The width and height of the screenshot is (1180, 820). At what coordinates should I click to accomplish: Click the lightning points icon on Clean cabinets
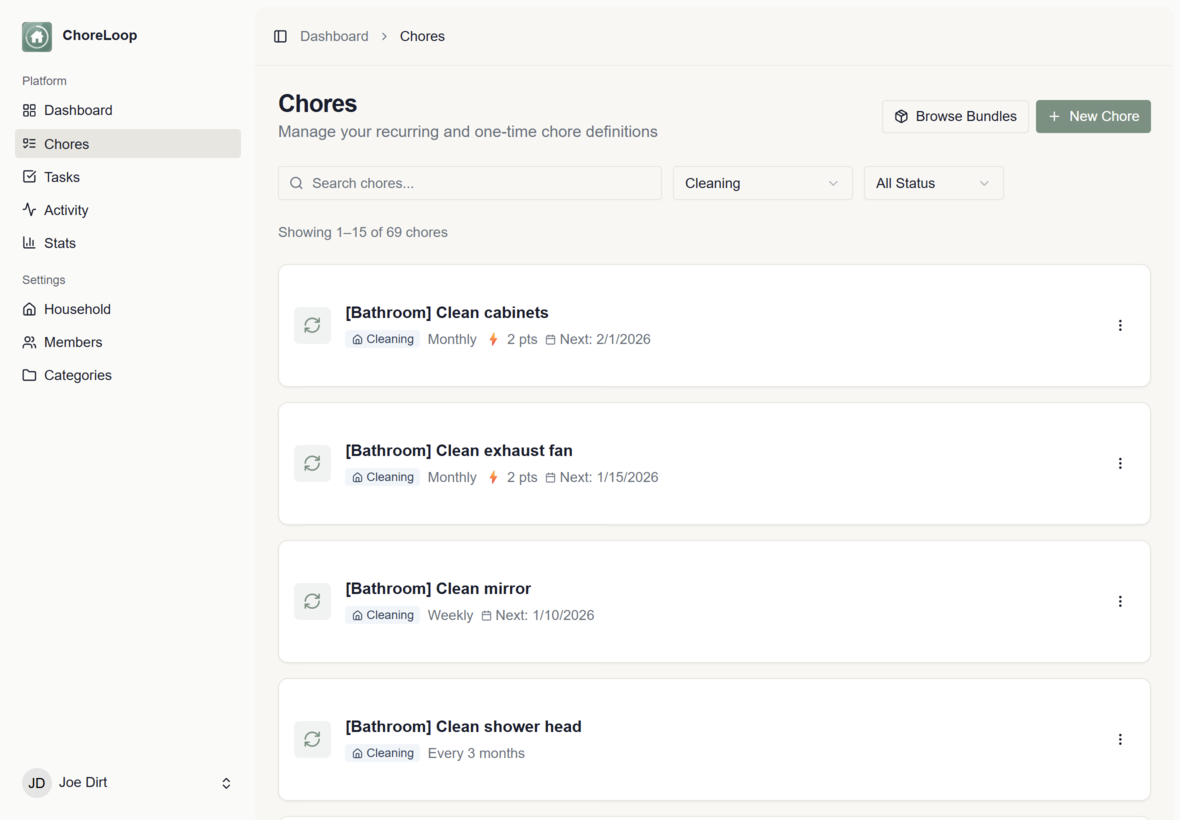(x=493, y=339)
